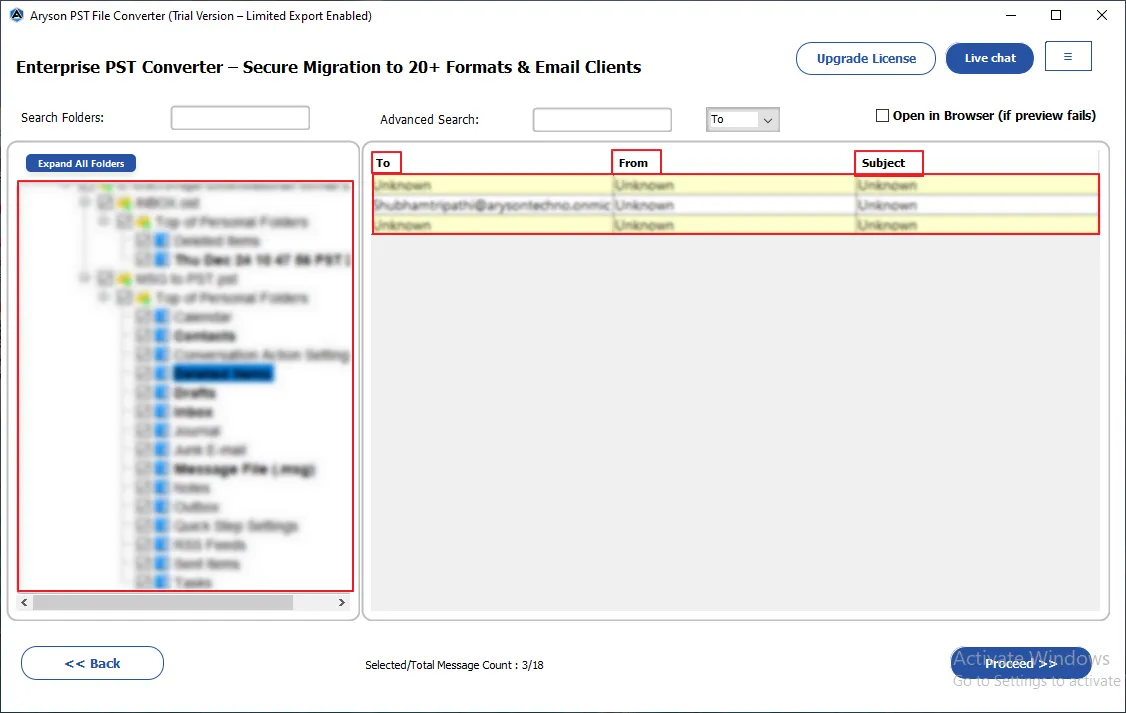Toggle the Message File (.msg) checkbox
This screenshot has height=713, width=1126.
pos(143,469)
